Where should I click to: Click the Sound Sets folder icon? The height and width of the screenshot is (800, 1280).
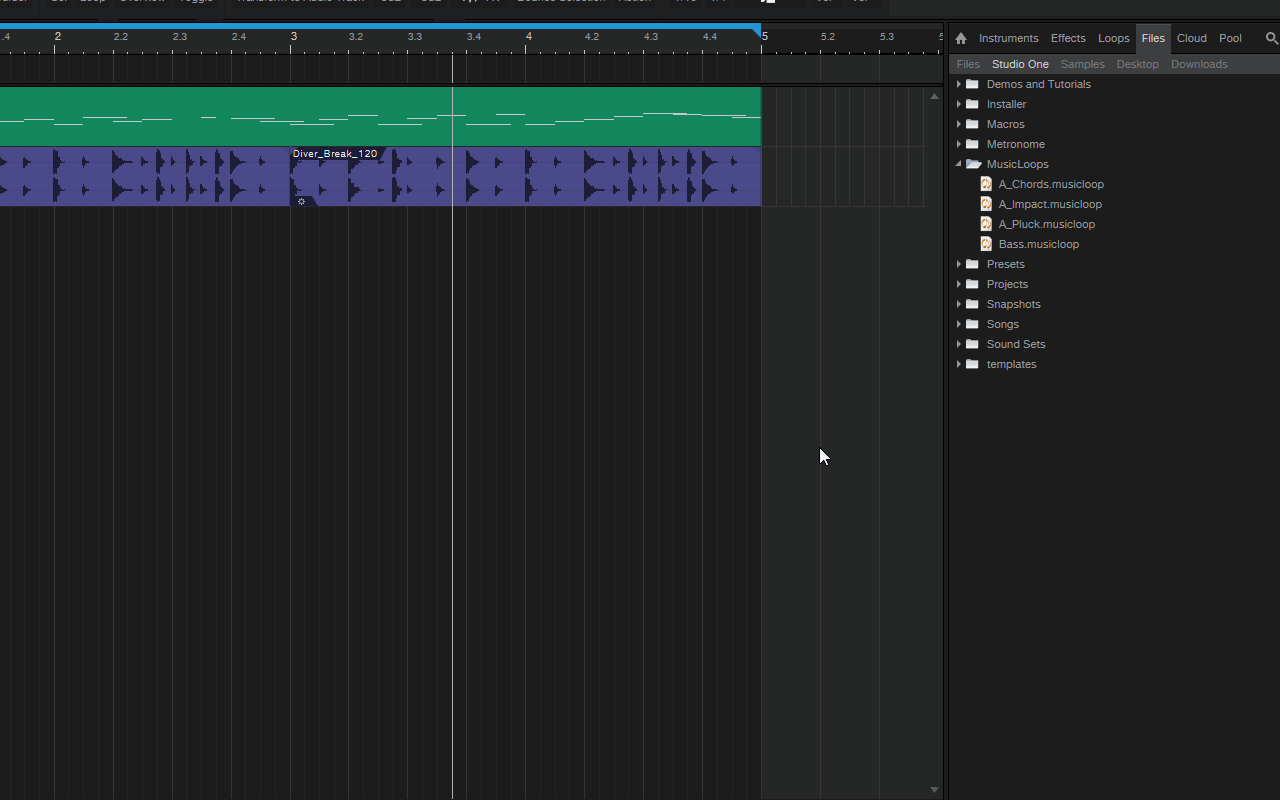click(x=972, y=344)
